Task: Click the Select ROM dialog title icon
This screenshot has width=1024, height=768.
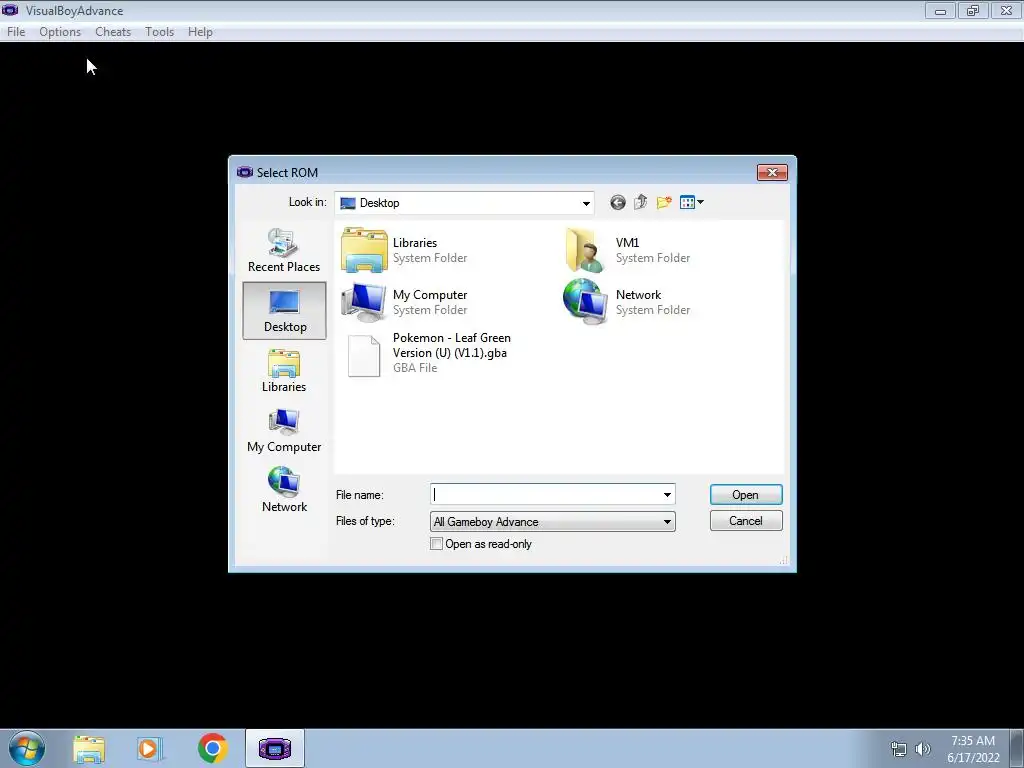Action: pyautogui.click(x=245, y=172)
